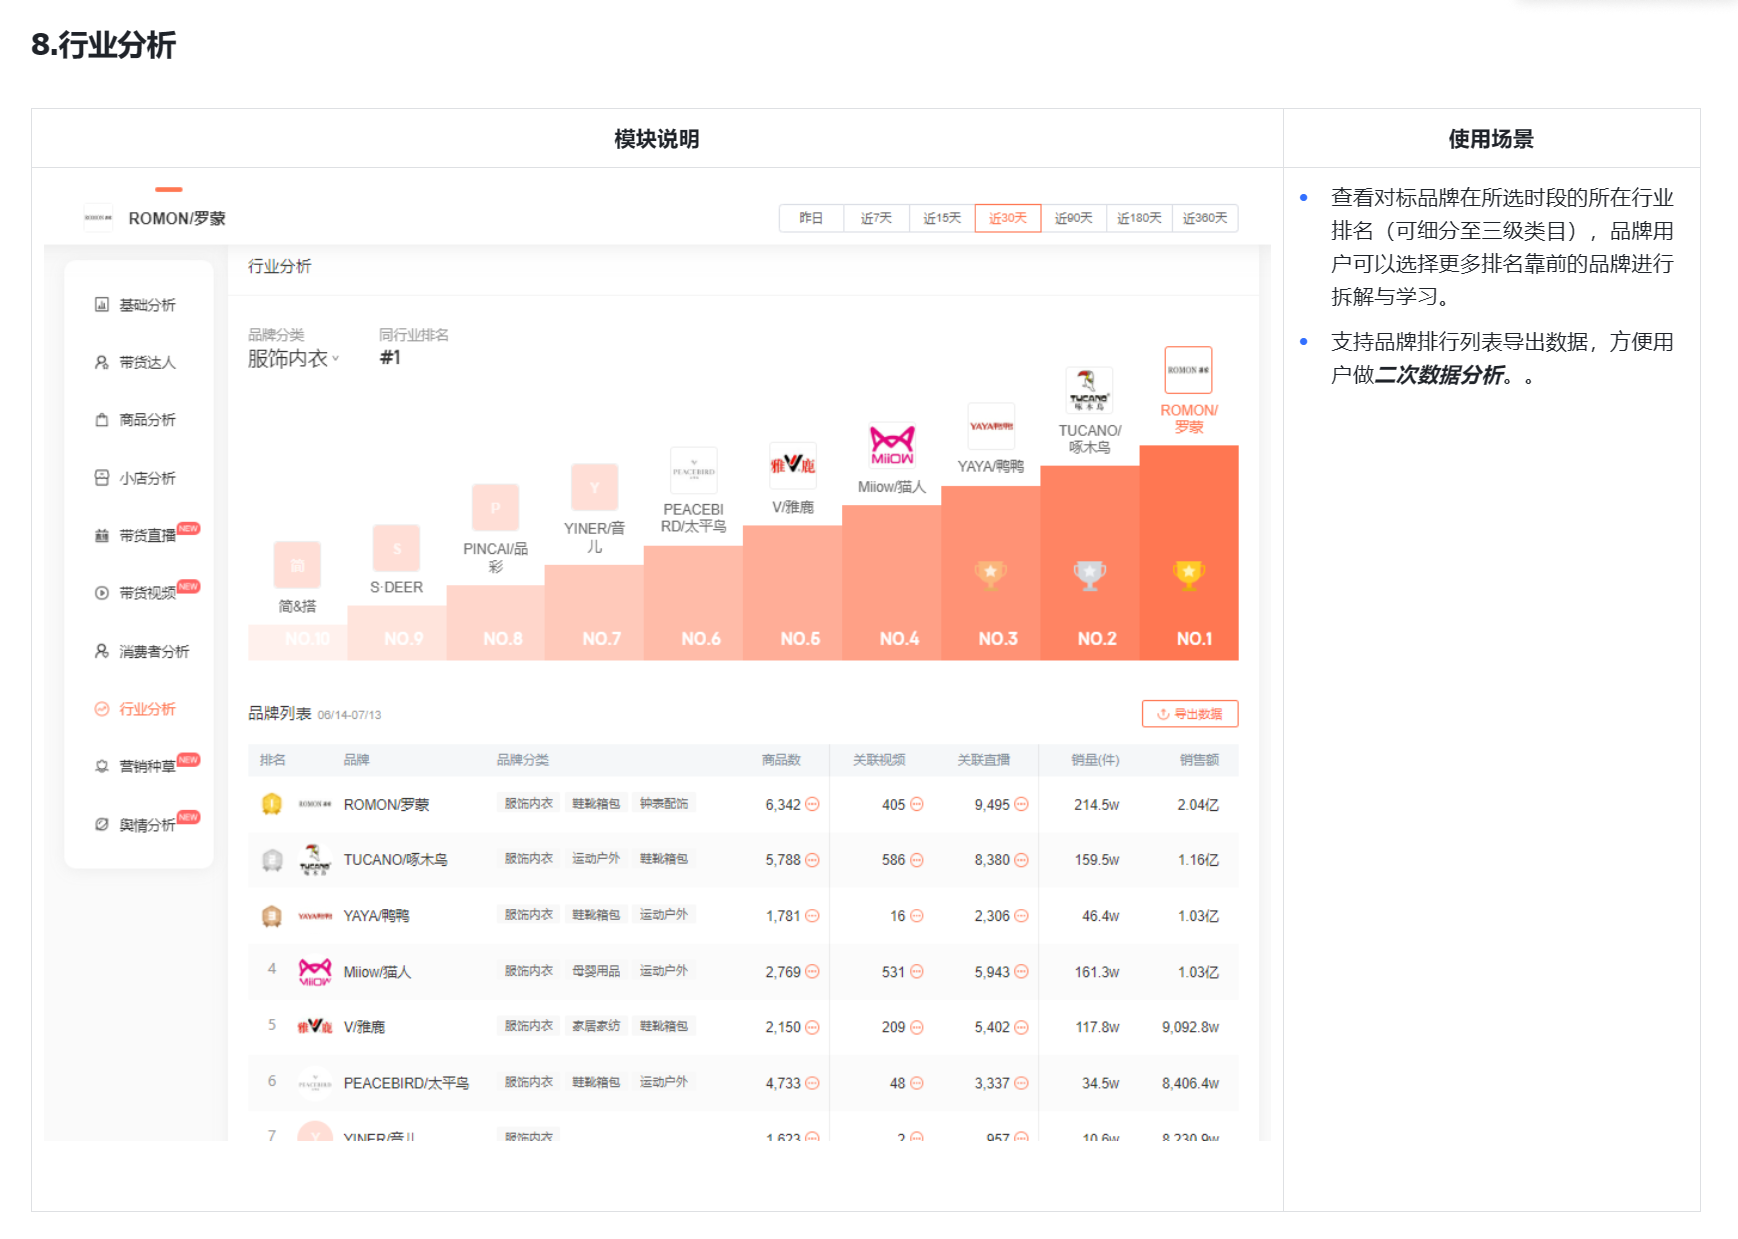Click 销售额 column header

click(1199, 760)
